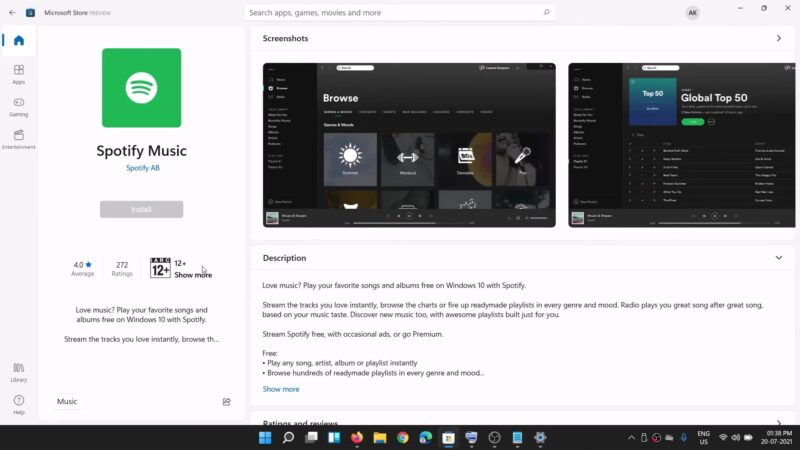Open the Library in sidebar

pyautogui.click(x=19, y=372)
